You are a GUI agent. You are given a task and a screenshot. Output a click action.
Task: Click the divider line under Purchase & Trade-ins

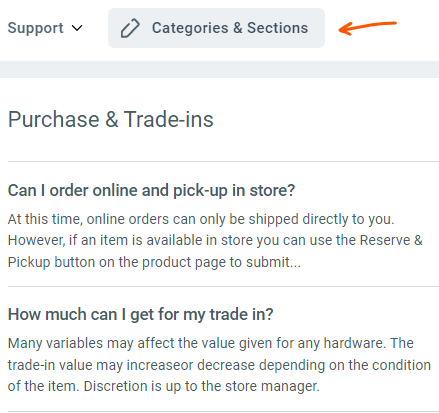pos(223,162)
